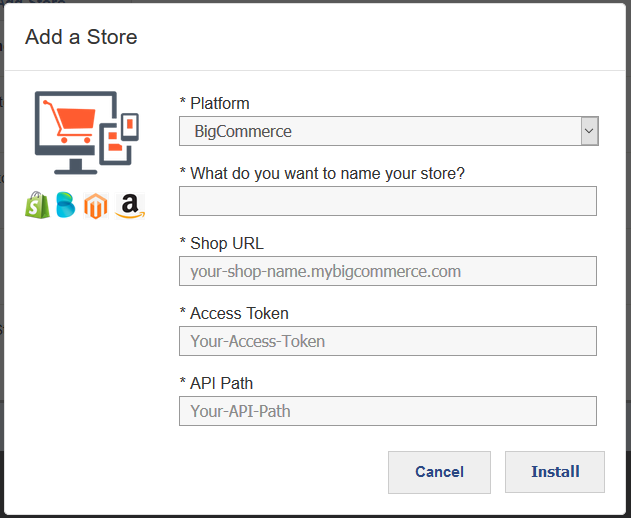The image size is (631, 518).
Task: Open the BigCommerce platform select box
Action: pyautogui.click(x=389, y=131)
